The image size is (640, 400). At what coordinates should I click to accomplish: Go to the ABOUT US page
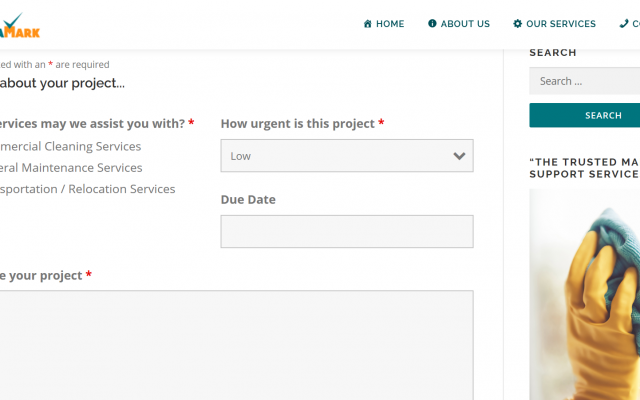[465, 24]
